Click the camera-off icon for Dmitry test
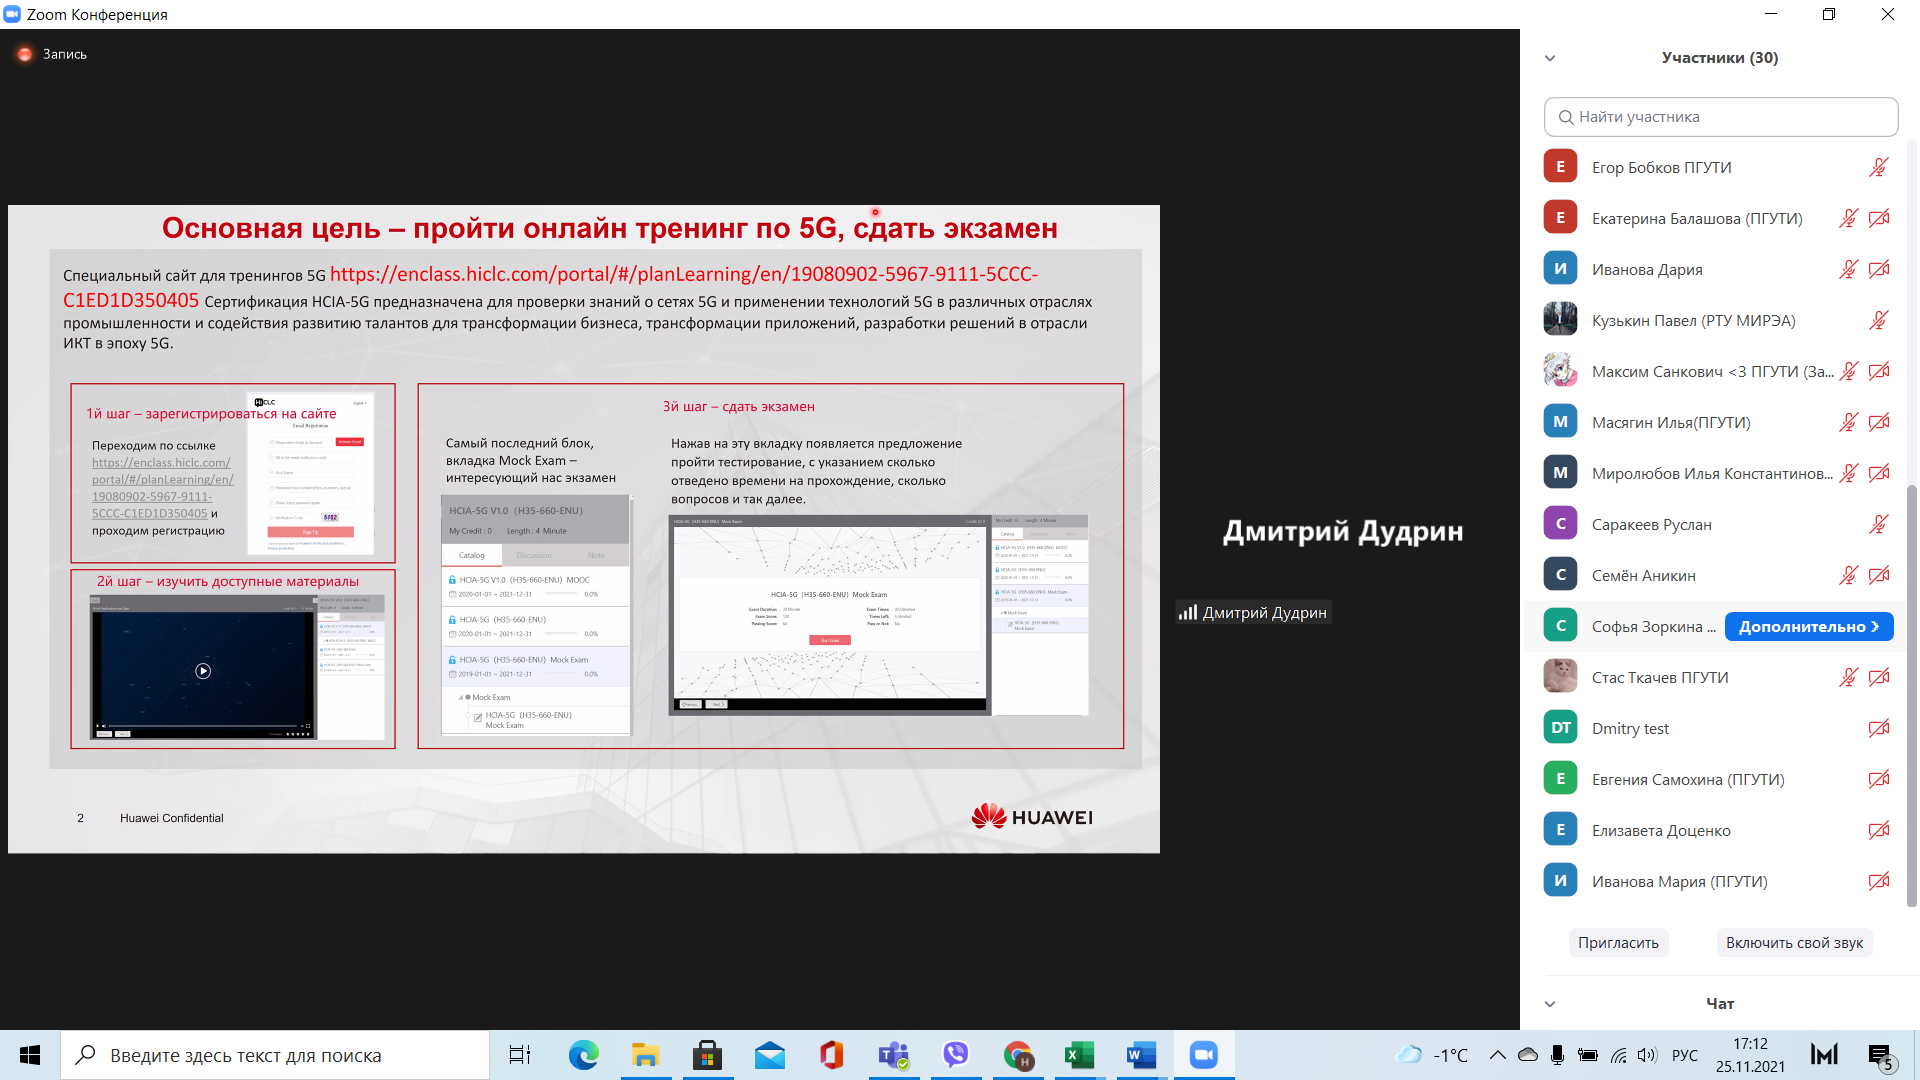The height and width of the screenshot is (1080, 1920). pos(1879,728)
